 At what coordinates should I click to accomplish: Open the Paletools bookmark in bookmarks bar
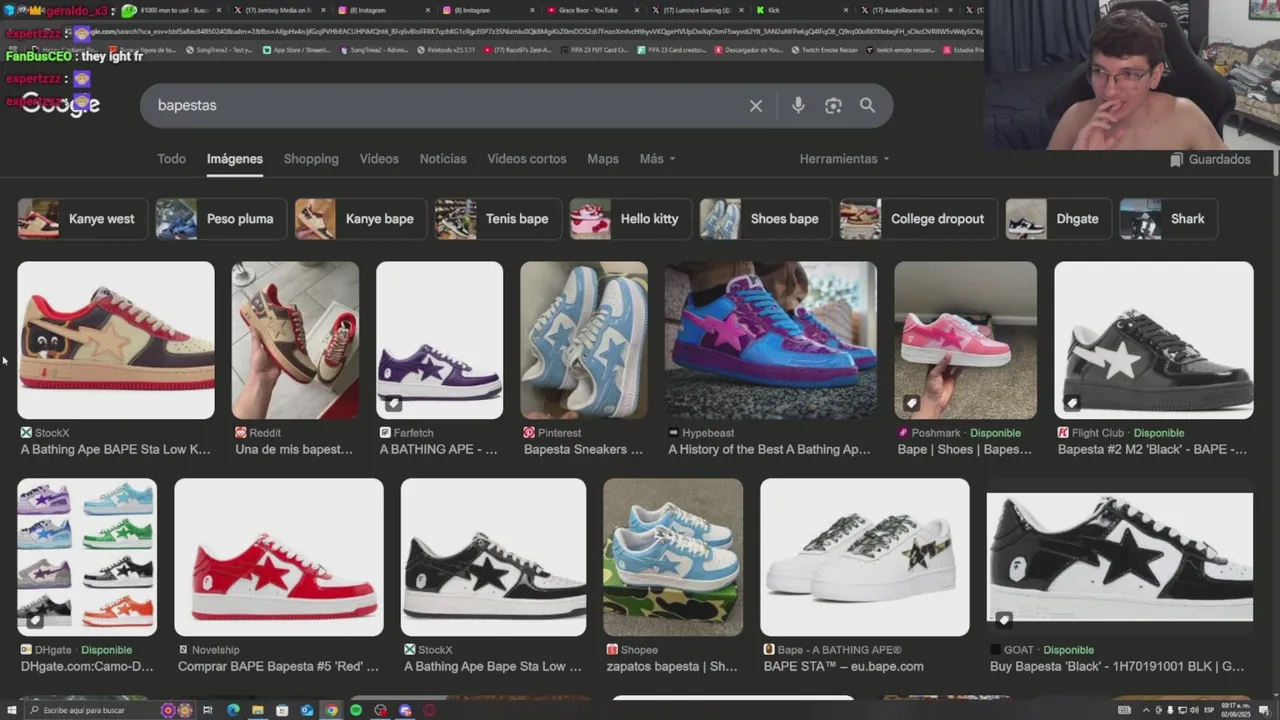click(x=446, y=49)
